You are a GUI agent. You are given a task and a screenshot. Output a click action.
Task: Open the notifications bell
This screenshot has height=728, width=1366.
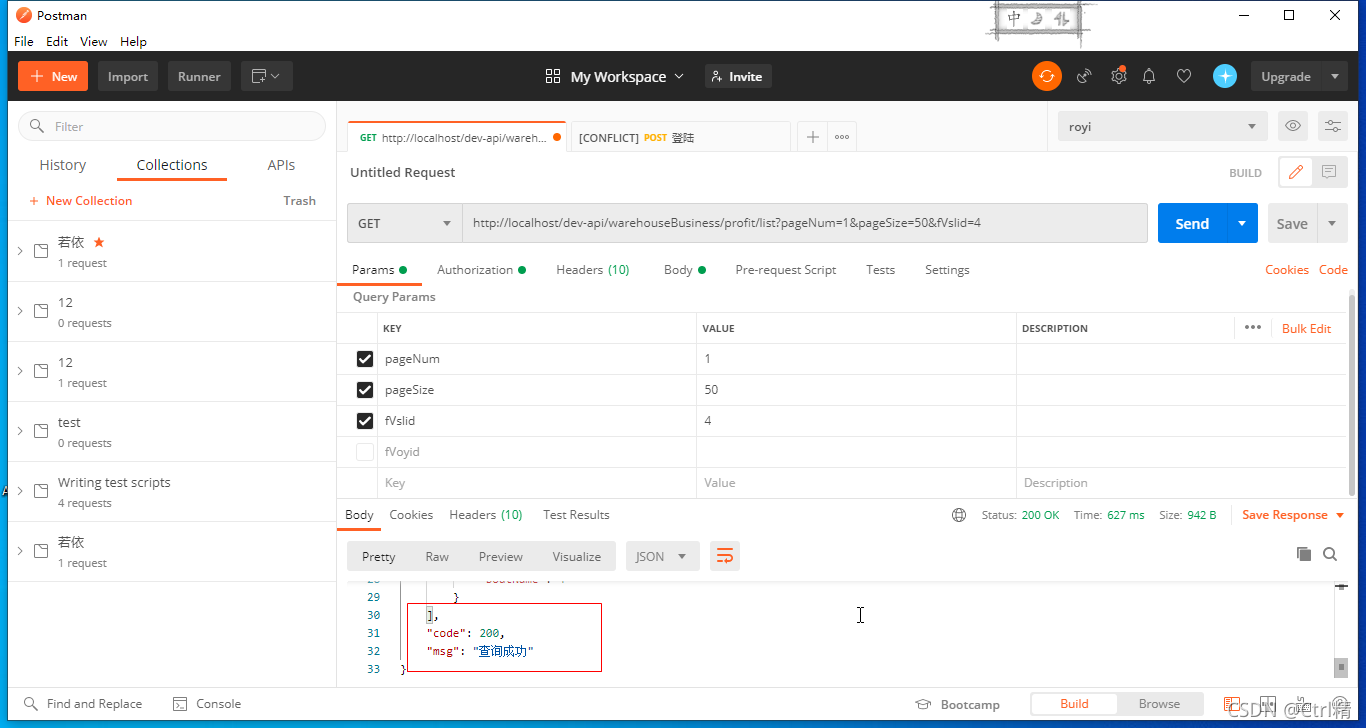pyautogui.click(x=1150, y=76)
